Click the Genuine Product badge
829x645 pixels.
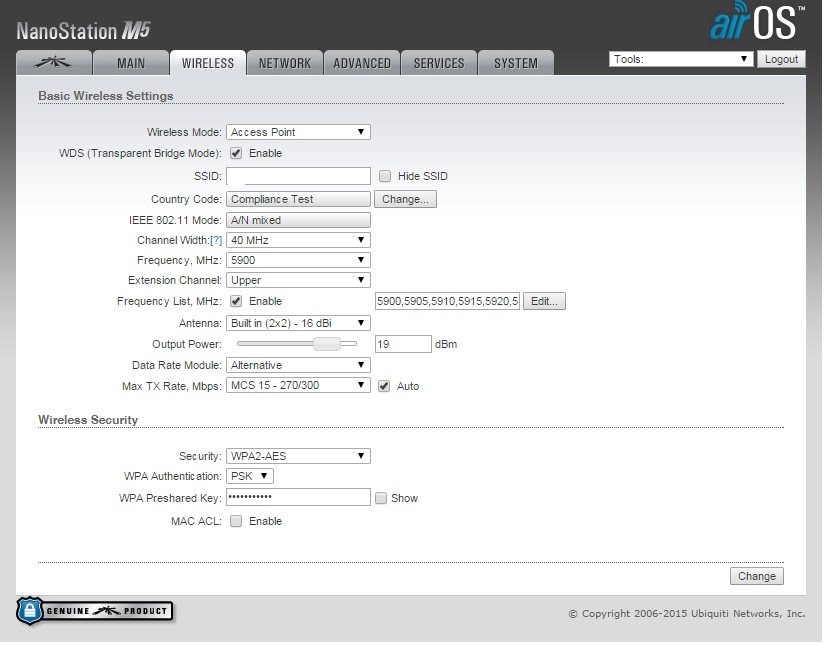[x=95, y=611]
